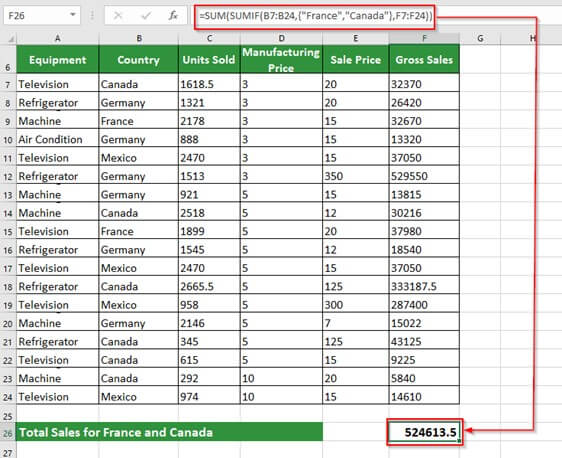The width and height of the screenshot is (562, 458).
Task: Click the Sale Price header cell
Action: (x=356, y=59)
